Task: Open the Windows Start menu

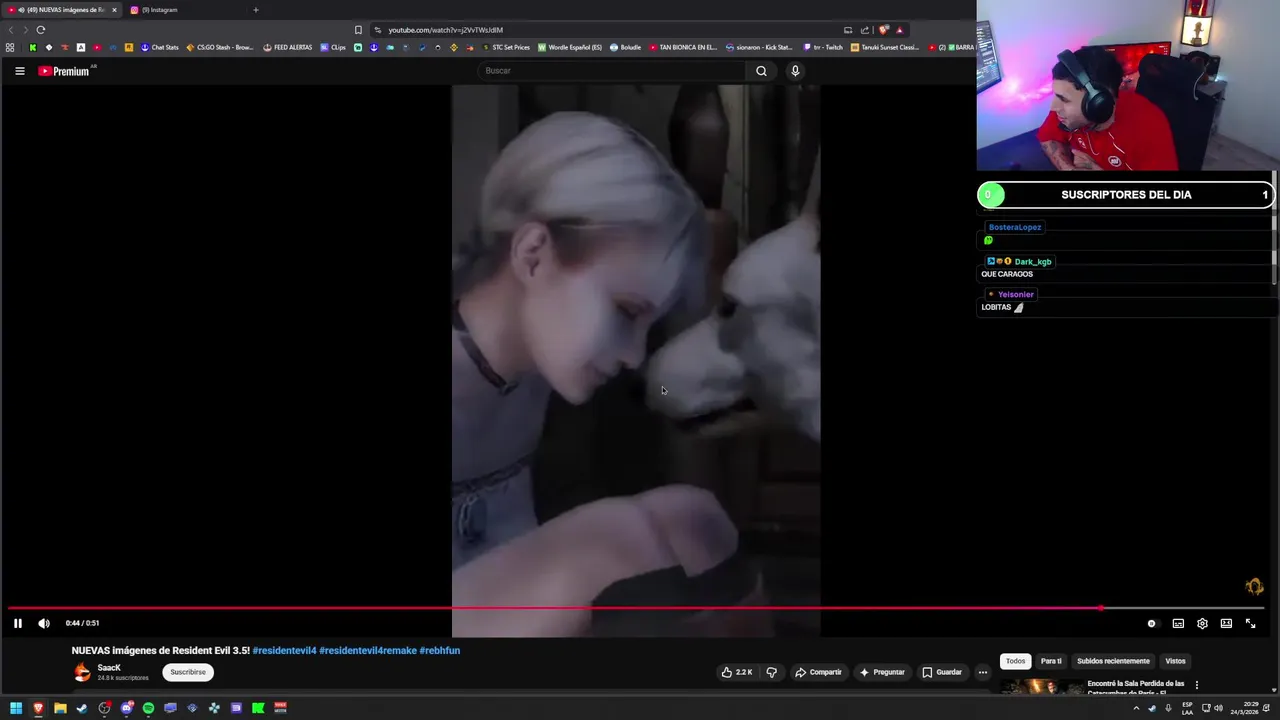Action: pyautogui.click(x=16, y=708)
